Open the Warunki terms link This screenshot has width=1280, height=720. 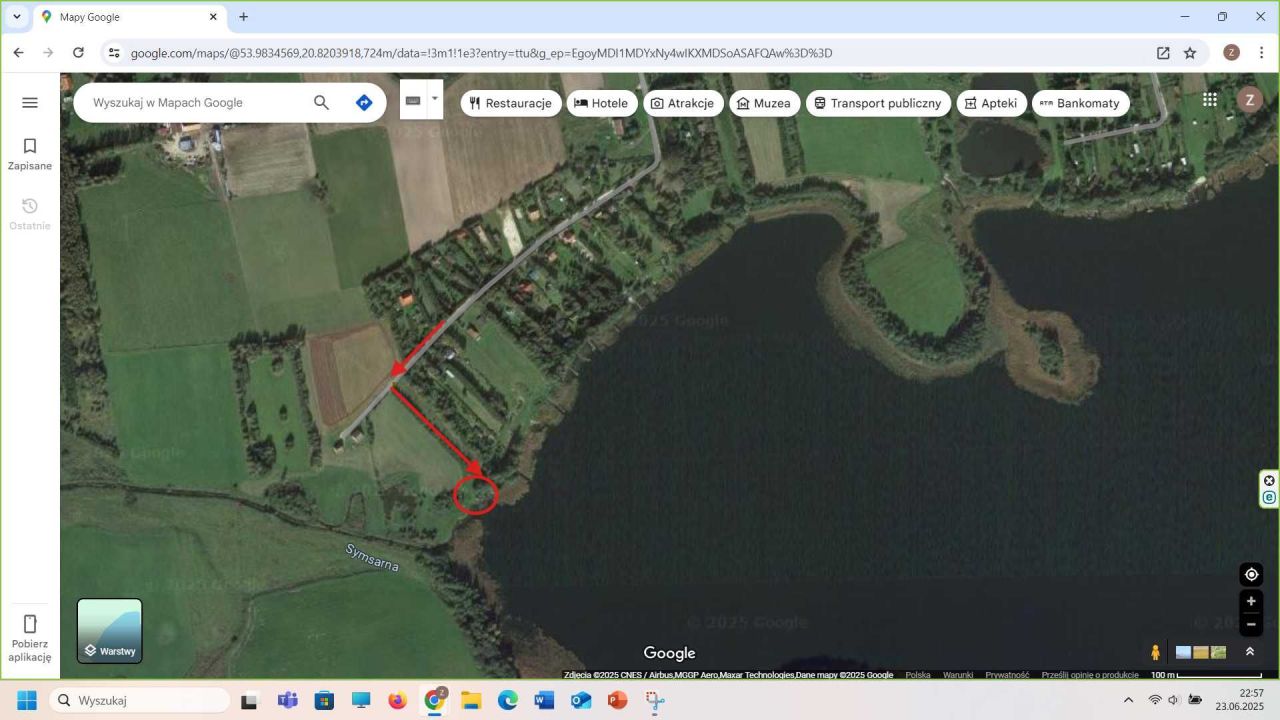pos(958,675)
